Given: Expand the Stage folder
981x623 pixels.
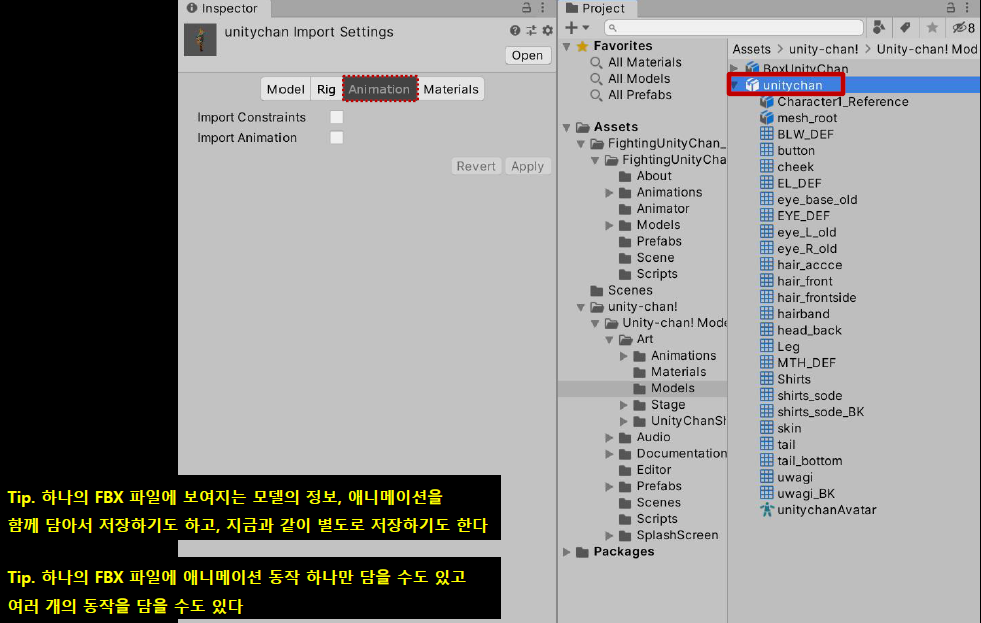Looking at the screenshot, I should [x=624, y=405].
